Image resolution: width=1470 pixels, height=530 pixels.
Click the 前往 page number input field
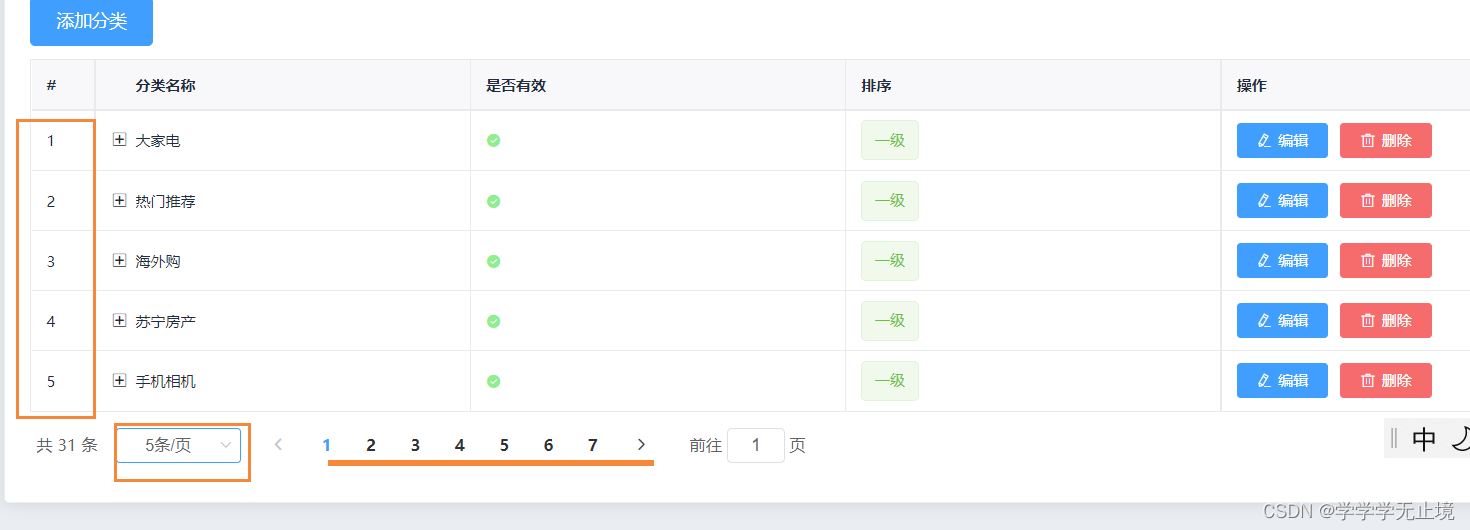(x=755, y=446)
